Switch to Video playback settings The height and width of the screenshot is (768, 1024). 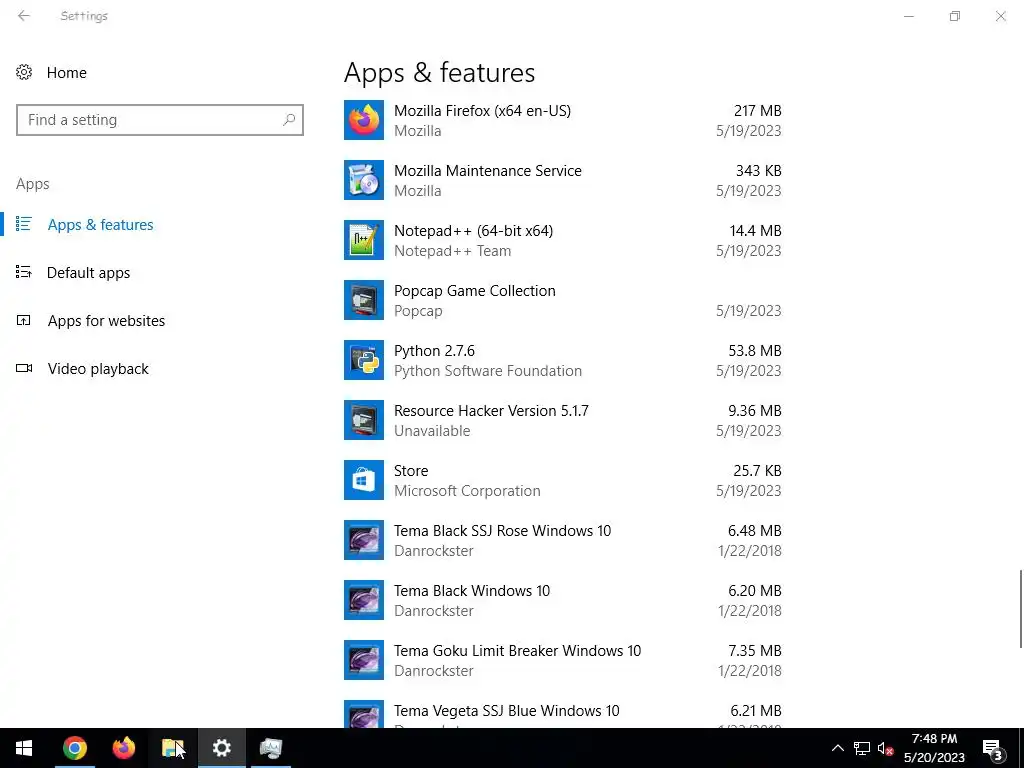[98, 369]
